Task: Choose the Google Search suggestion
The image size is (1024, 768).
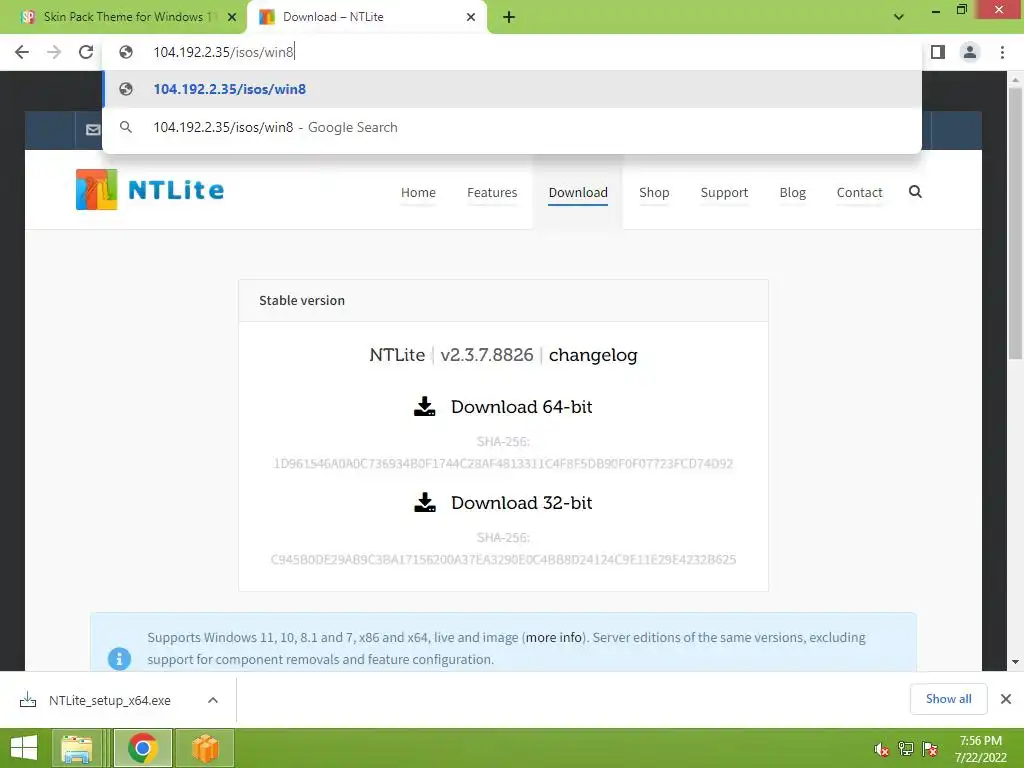Action: click(512, 127)
